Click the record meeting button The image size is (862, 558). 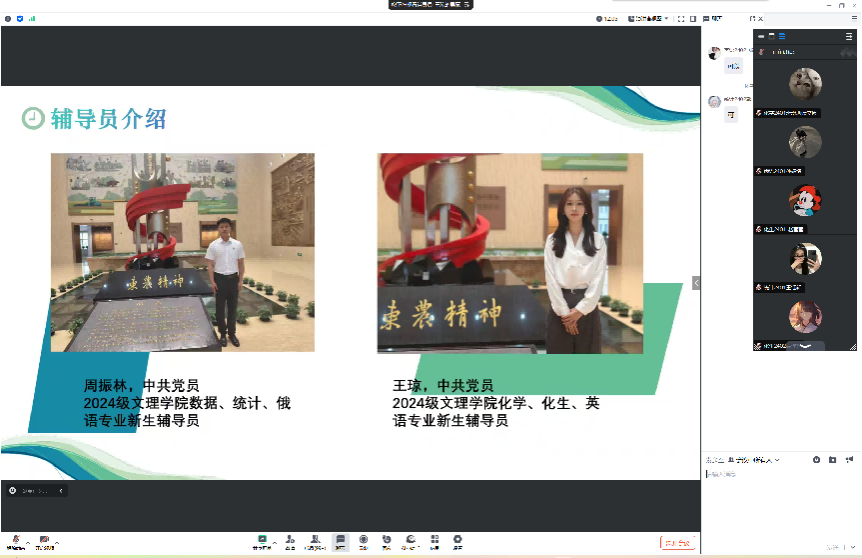[363, 542]
